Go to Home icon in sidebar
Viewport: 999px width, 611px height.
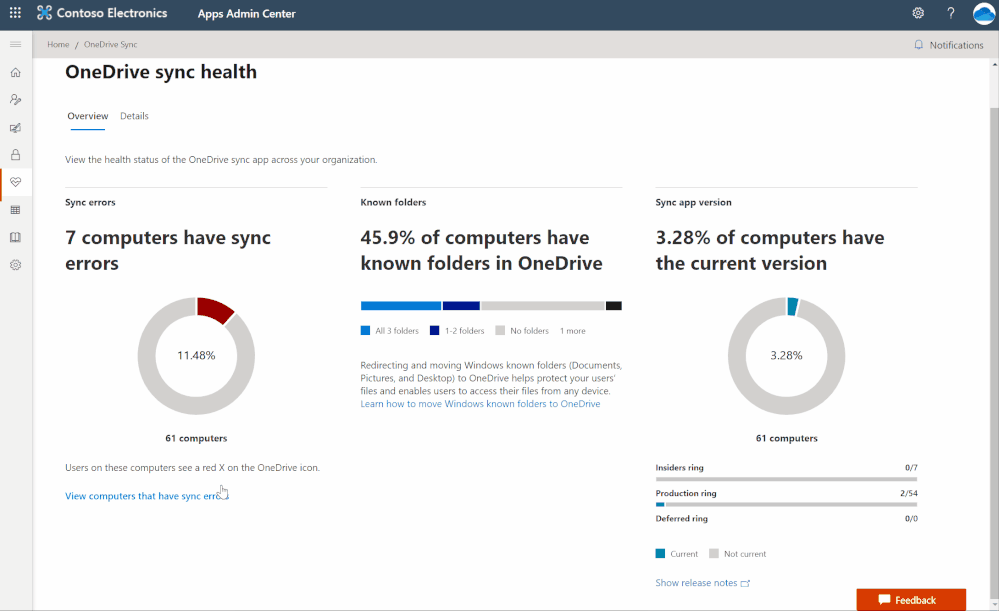[15, 73]
